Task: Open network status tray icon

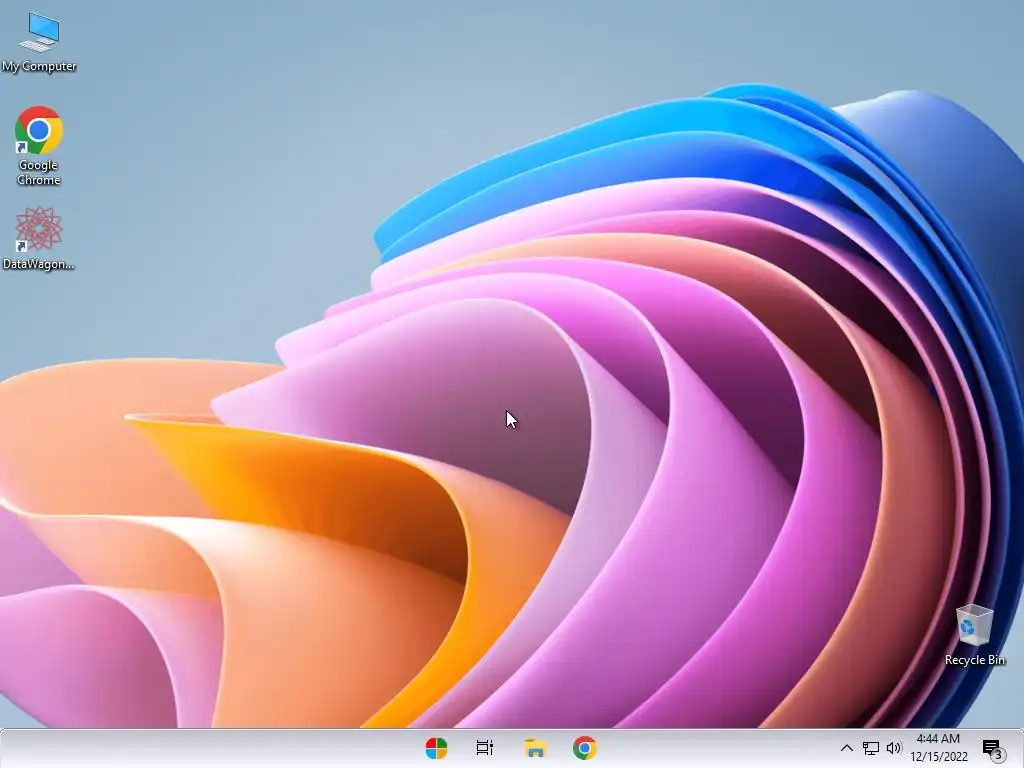Action: click(x=871, y=748)
